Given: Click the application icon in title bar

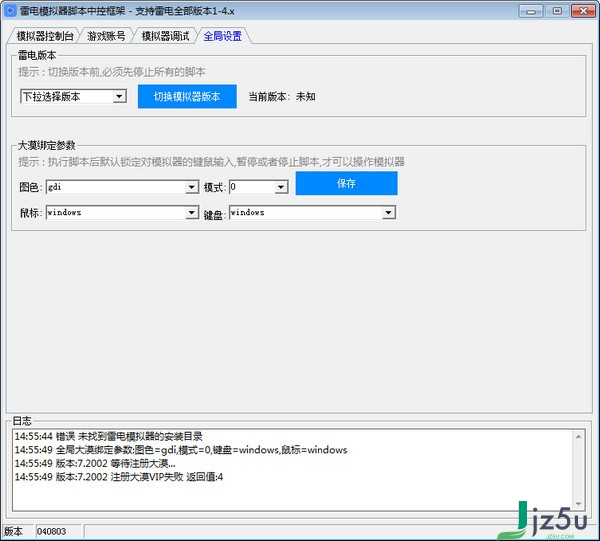Looking at the screenshot, I should pyautogui.click(x=10, y=11).
